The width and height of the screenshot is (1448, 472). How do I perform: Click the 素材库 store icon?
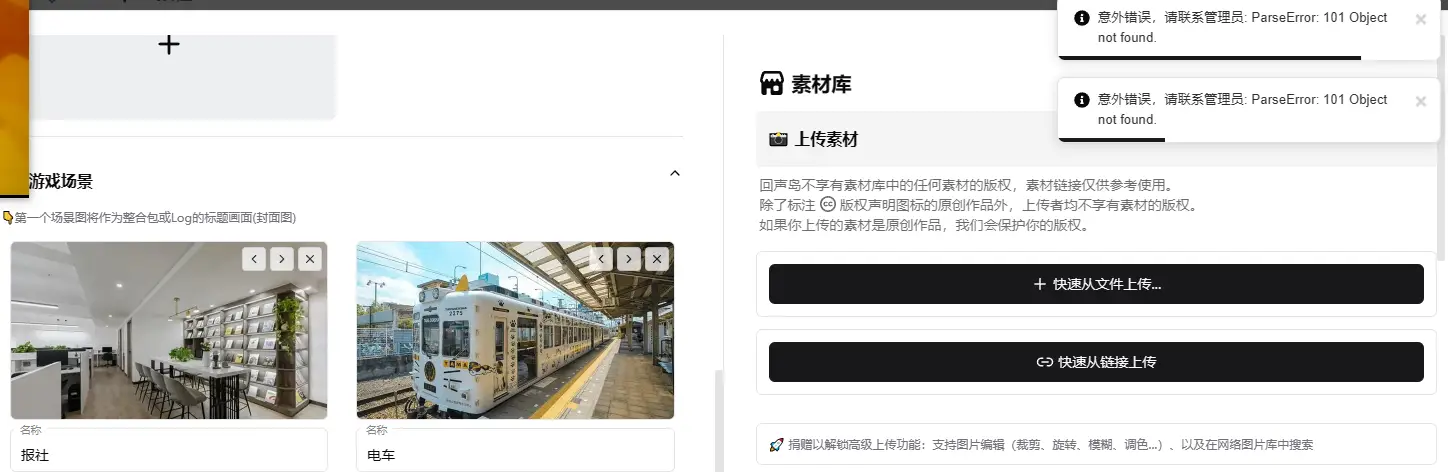[771, 83]
